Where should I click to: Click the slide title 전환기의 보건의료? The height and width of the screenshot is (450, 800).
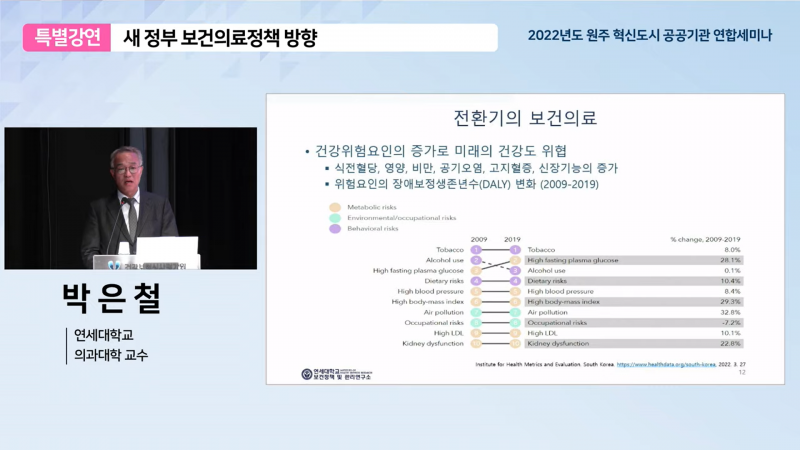tap(525, 118)
